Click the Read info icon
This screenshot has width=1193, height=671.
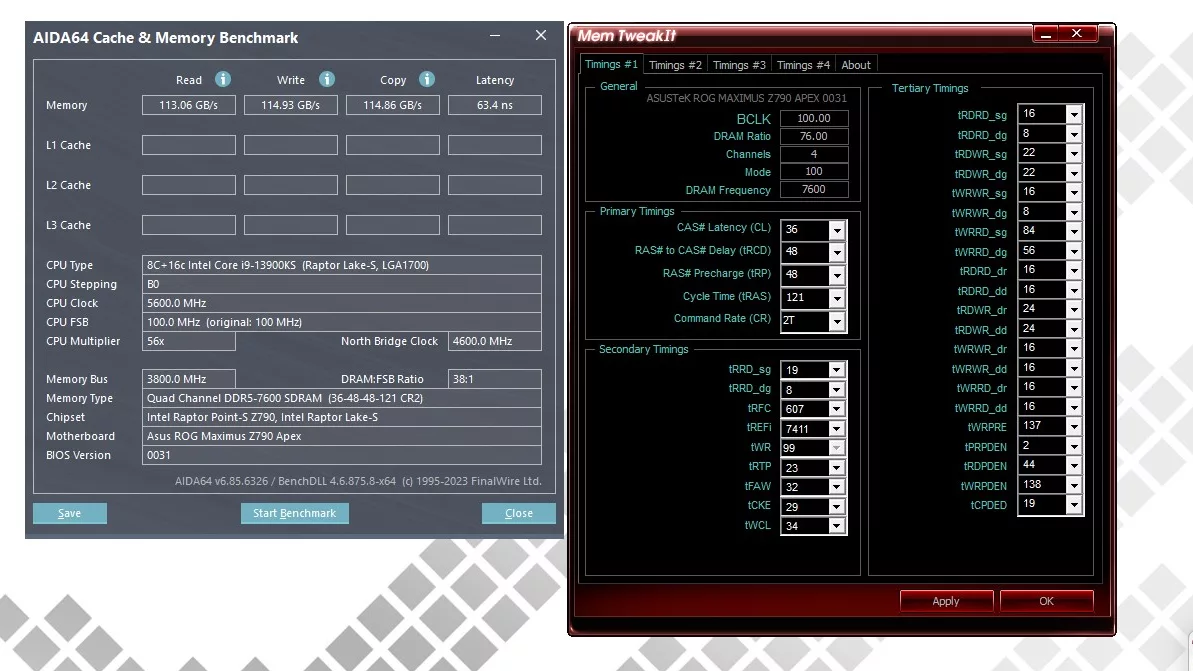(222, 79)
